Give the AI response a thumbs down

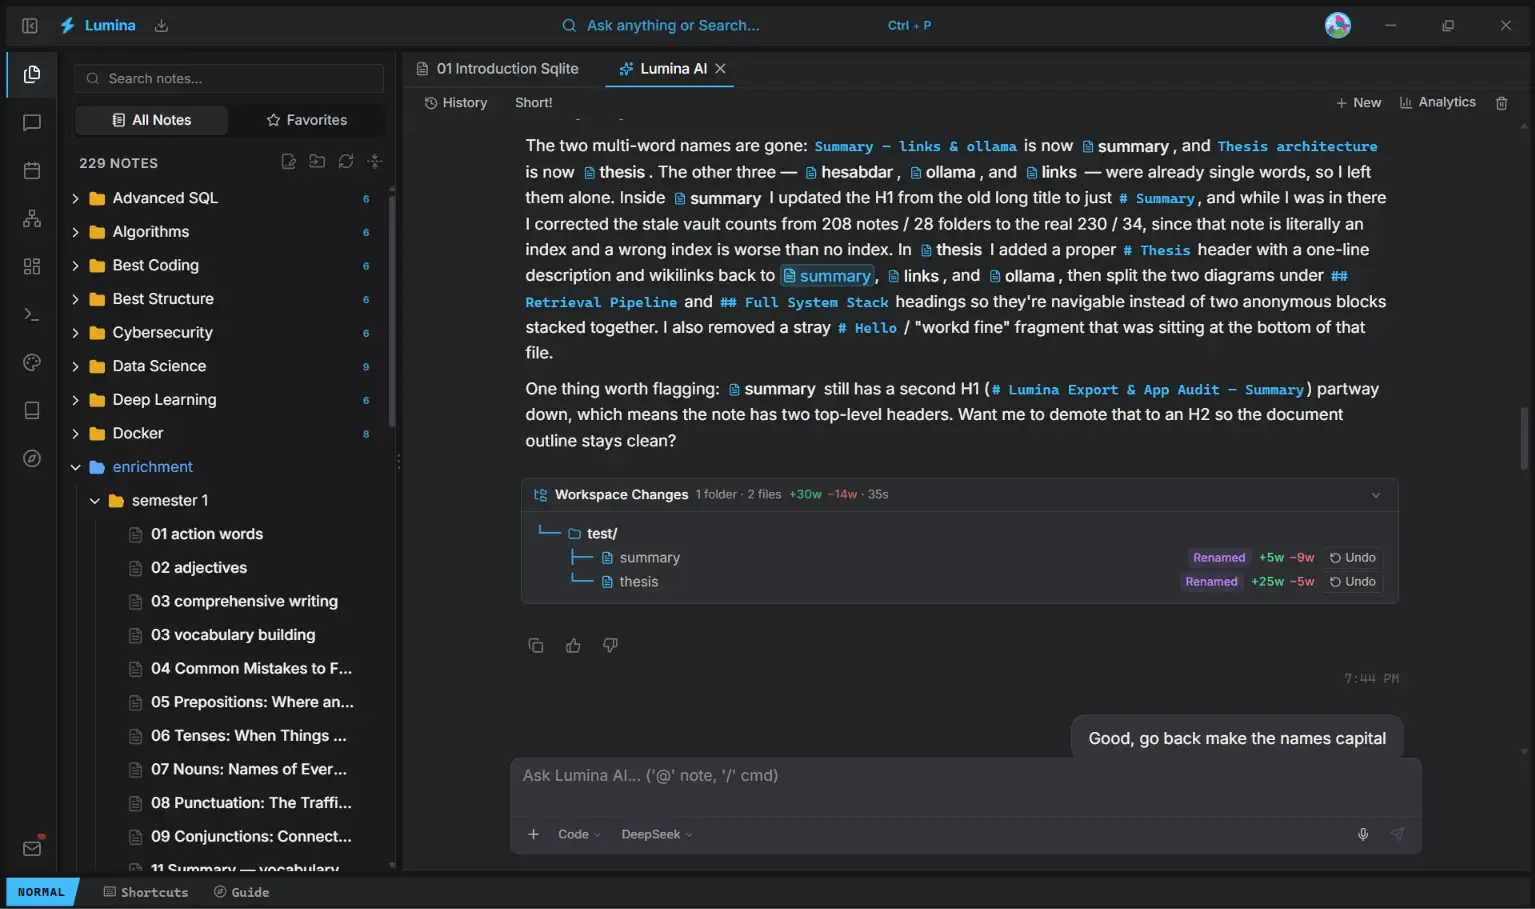tap(610, 646)
